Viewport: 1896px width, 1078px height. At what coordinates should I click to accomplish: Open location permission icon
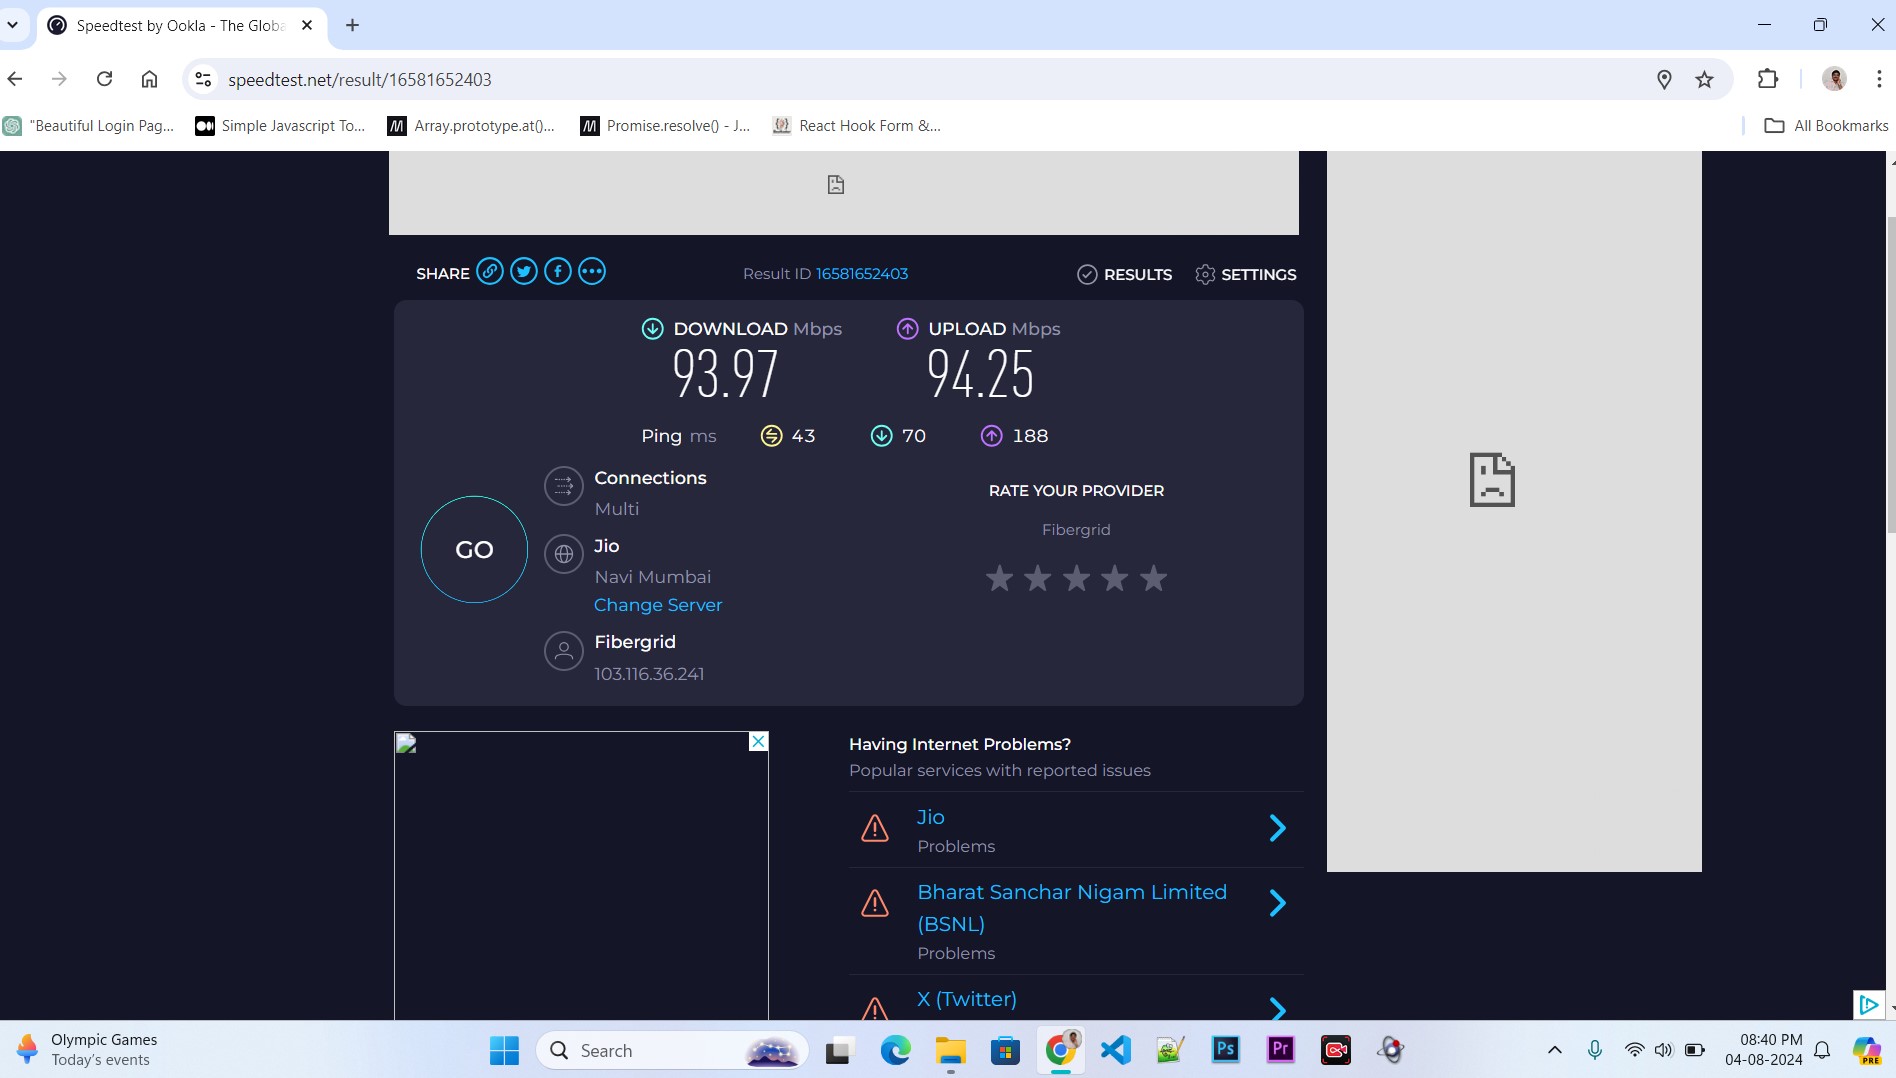pos(1664,79)
